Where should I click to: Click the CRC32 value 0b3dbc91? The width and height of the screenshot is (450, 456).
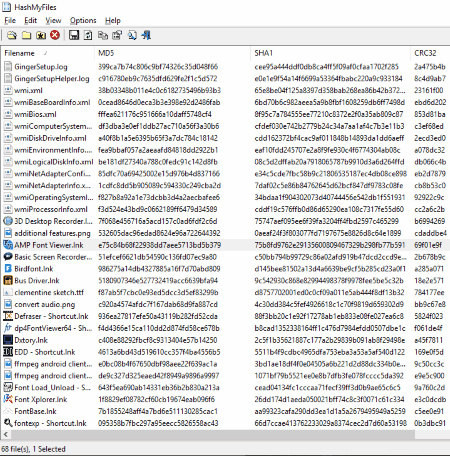coord(430,423)
